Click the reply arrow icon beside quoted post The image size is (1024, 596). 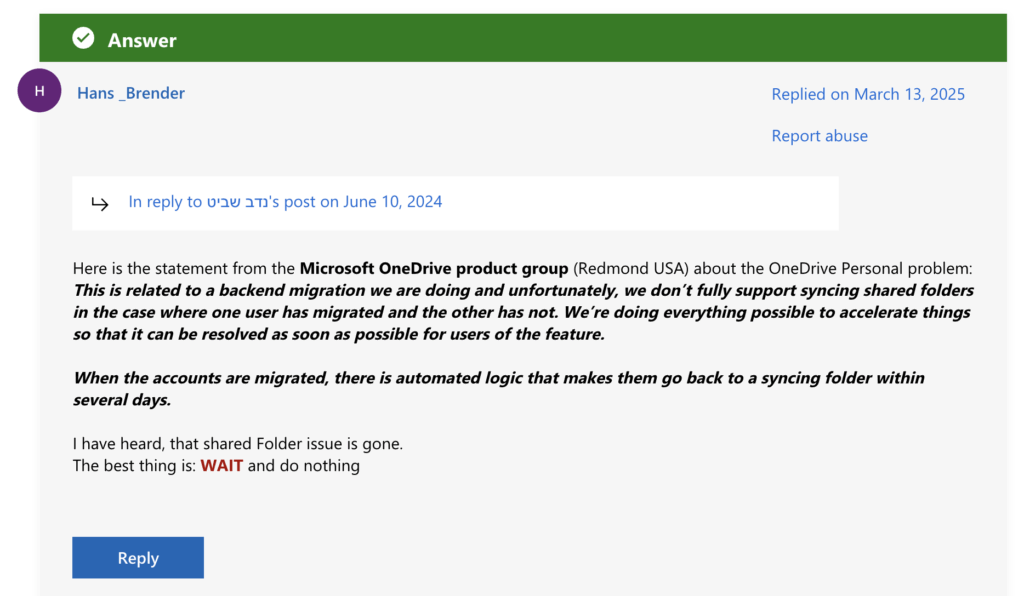pos(99,204)
